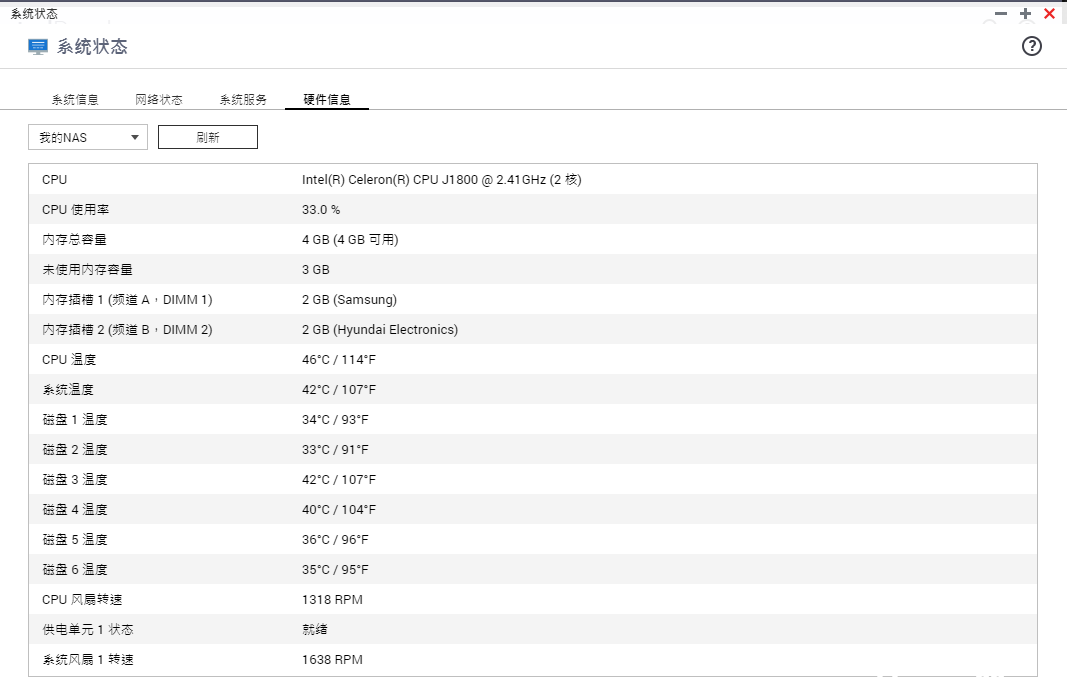Viewport: 1067px width, 696px height.
Task: Click the Intel Celeron J1800 CPU row
Action: pos(532,180)
